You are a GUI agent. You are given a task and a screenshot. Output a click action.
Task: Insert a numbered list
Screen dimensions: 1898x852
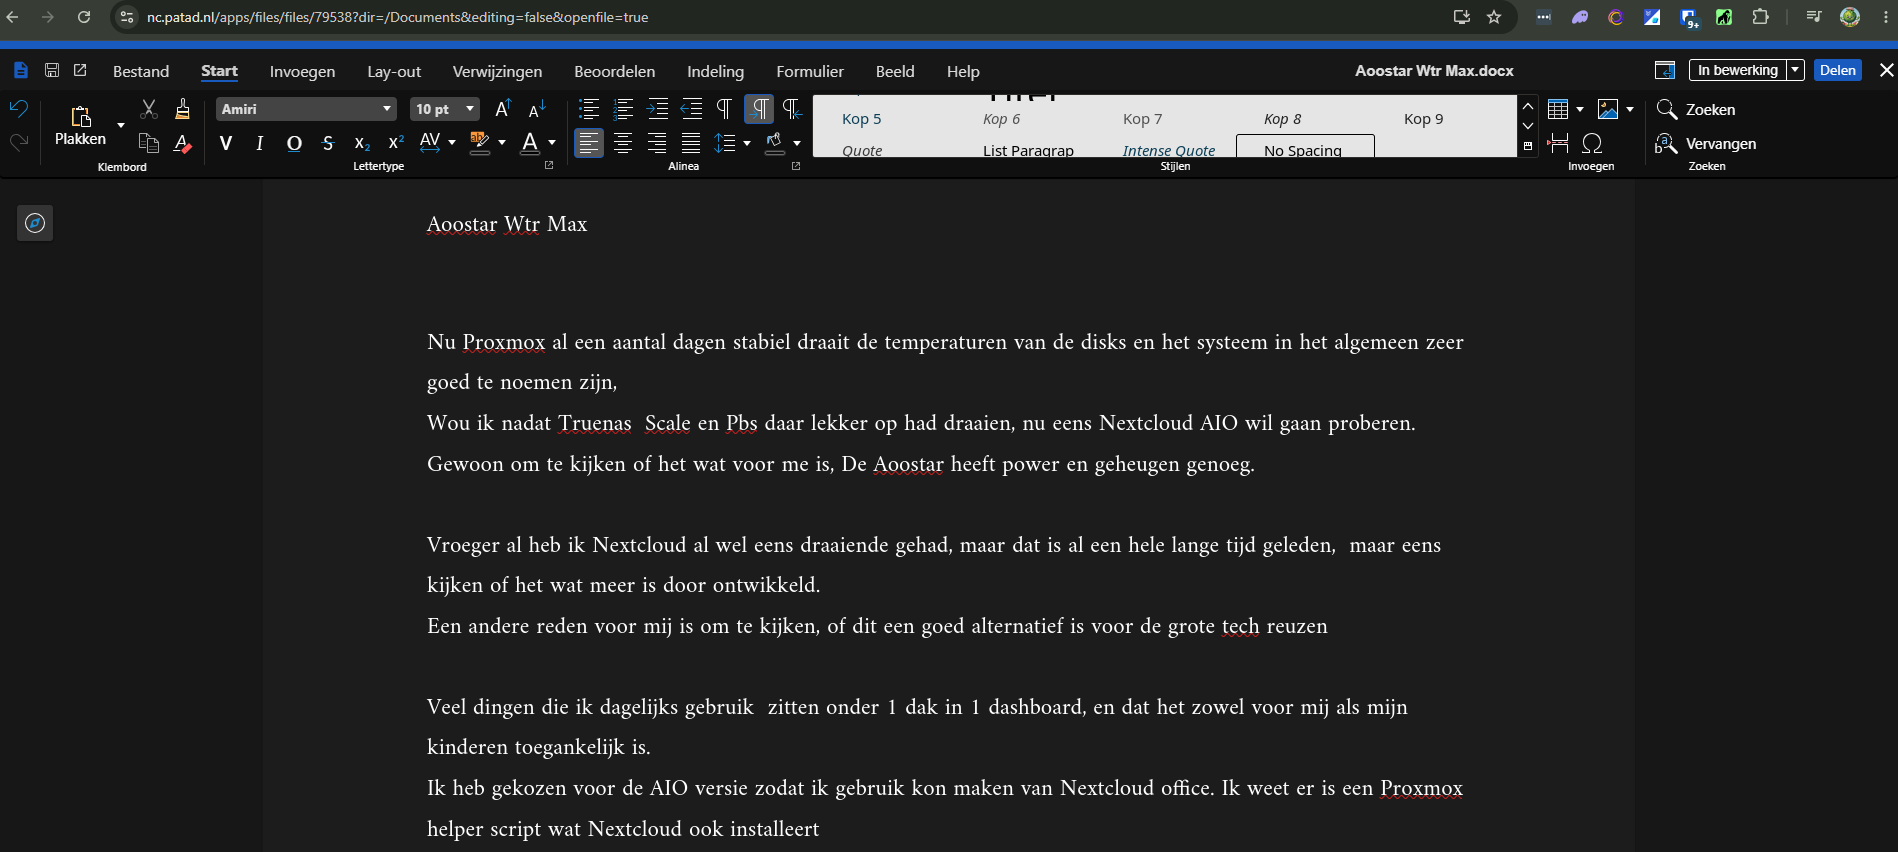623,109
